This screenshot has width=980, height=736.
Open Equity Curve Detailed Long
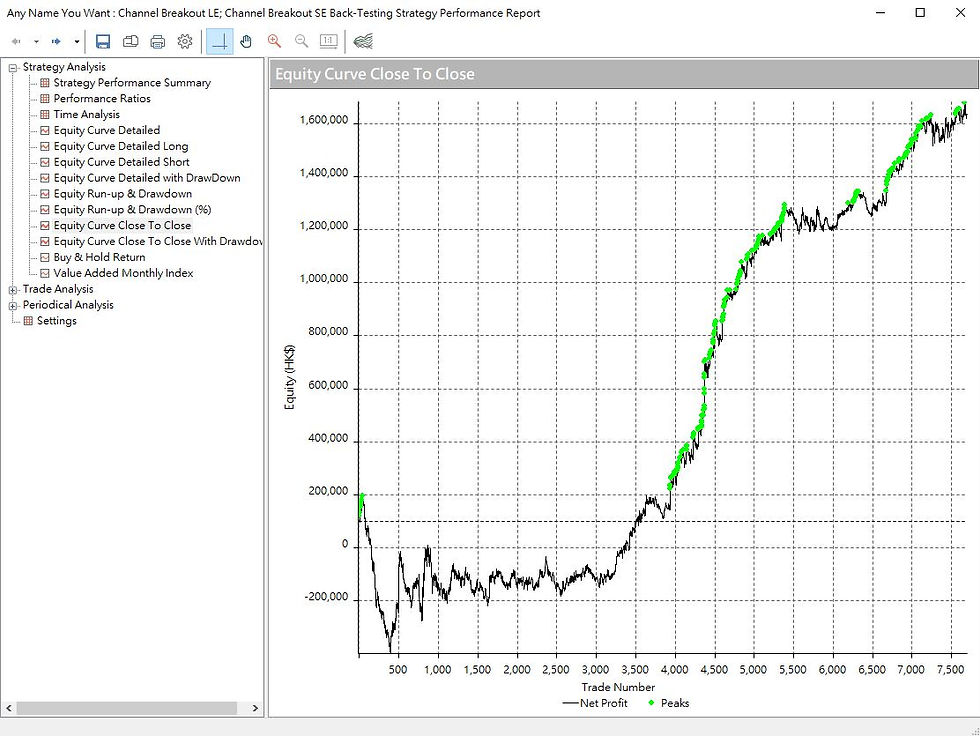pyautogui.click(x=121, y=146)
